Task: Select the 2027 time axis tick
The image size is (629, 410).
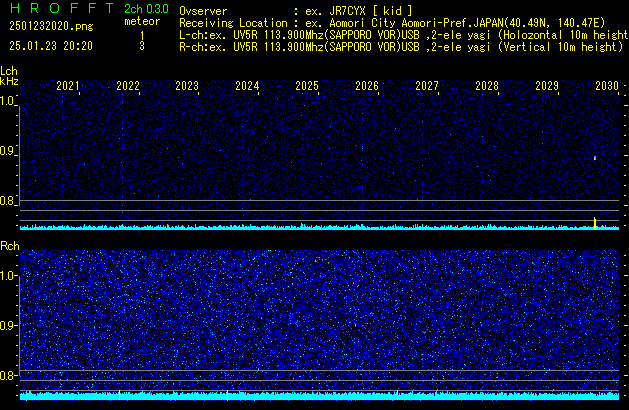Action: (x=427, y=86)
